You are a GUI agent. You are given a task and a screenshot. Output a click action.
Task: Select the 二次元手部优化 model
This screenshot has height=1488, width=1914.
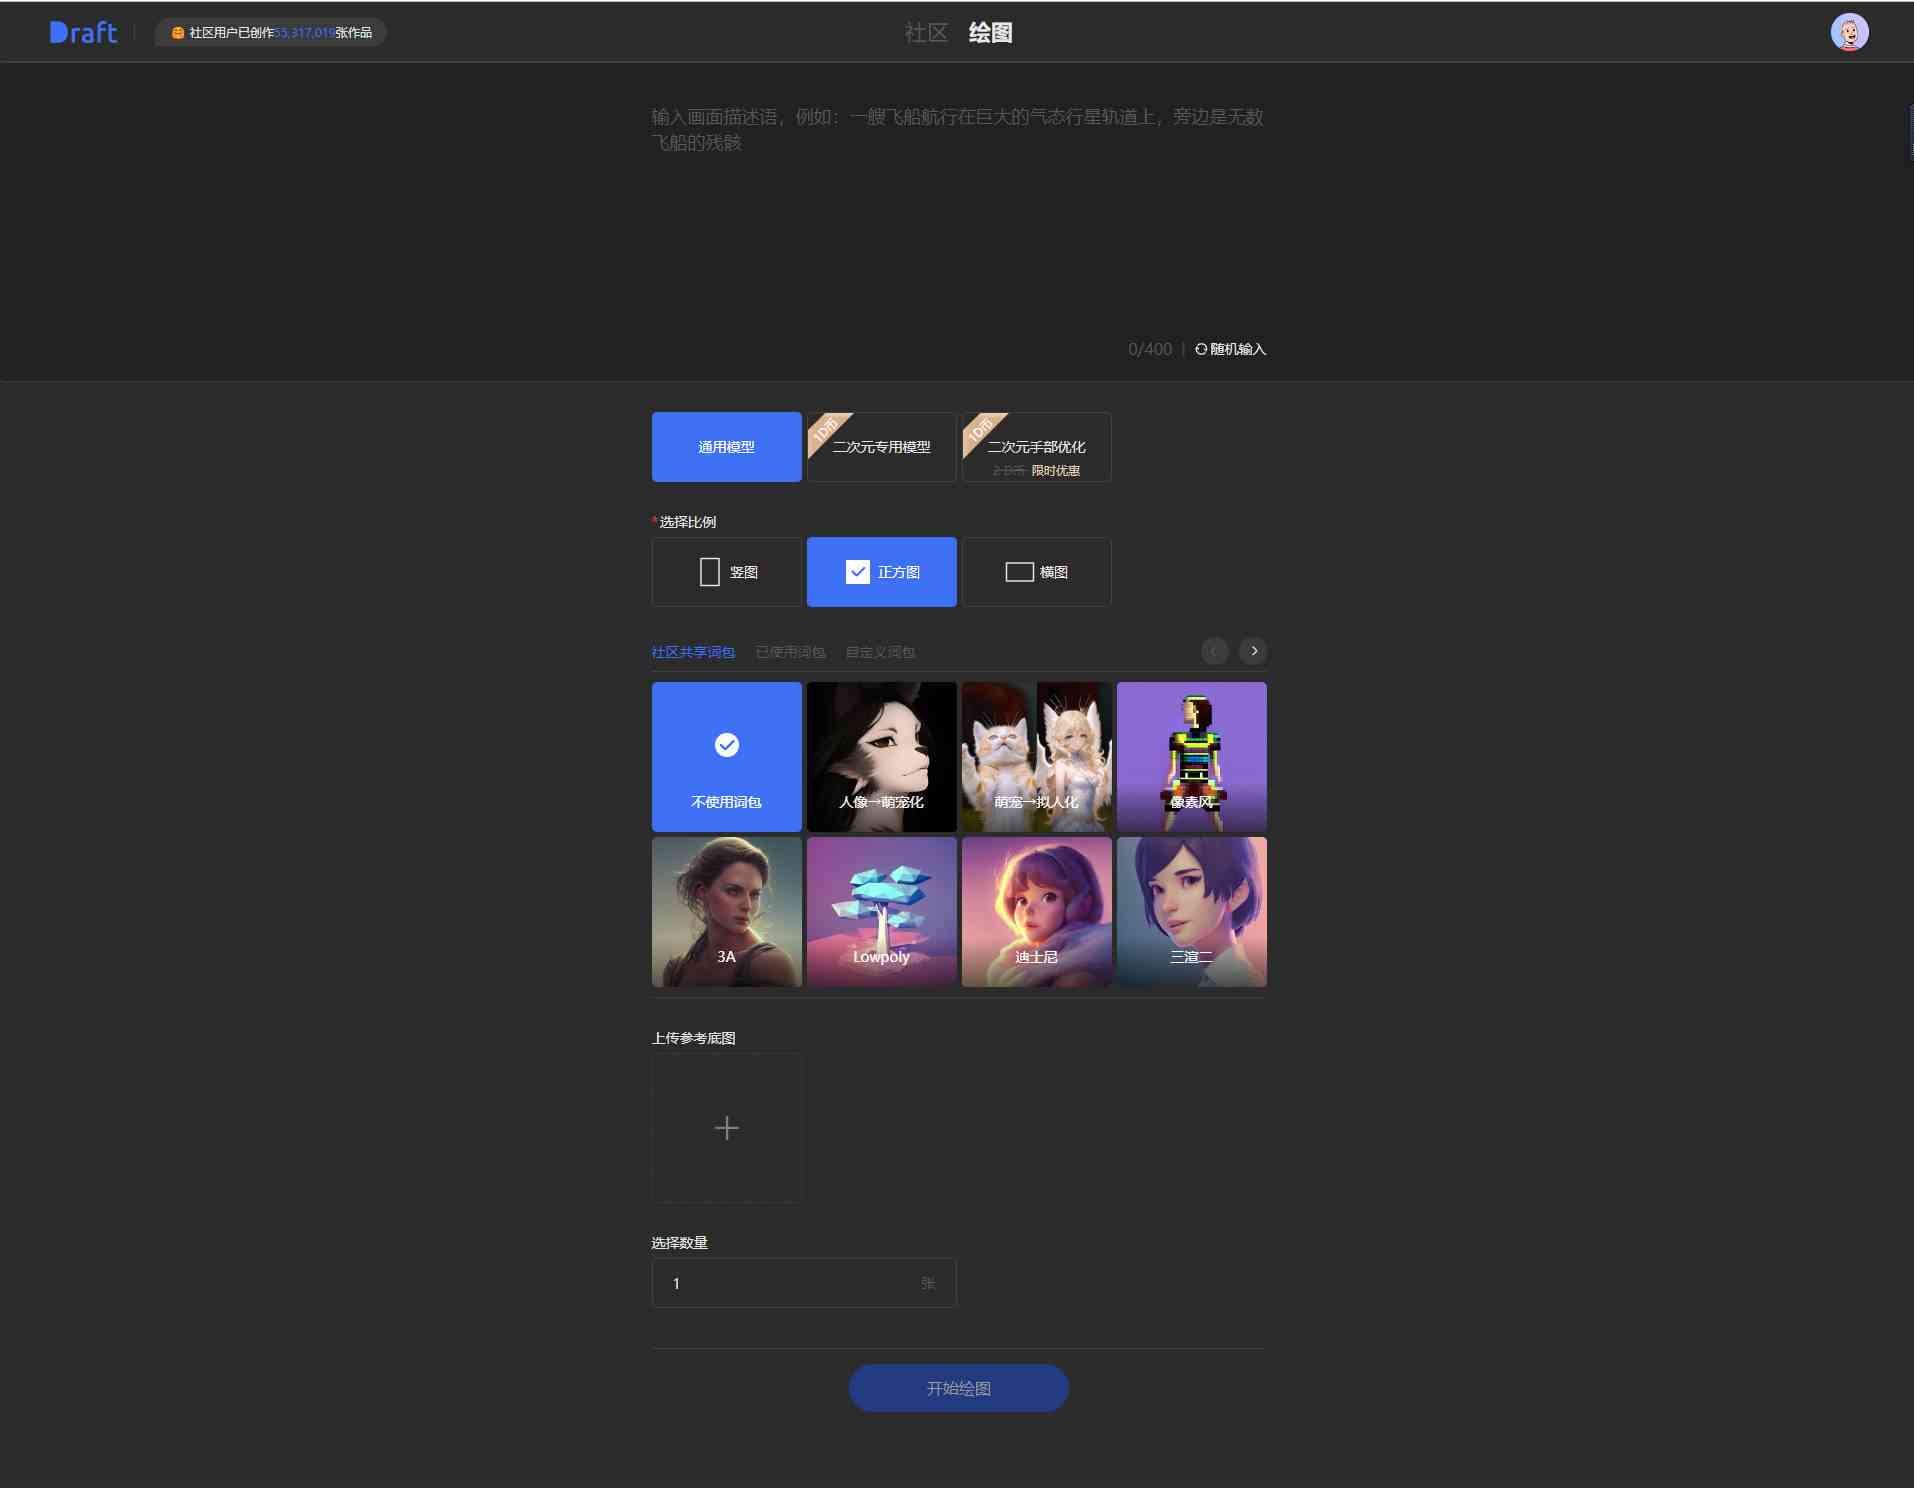point(1037,447)
